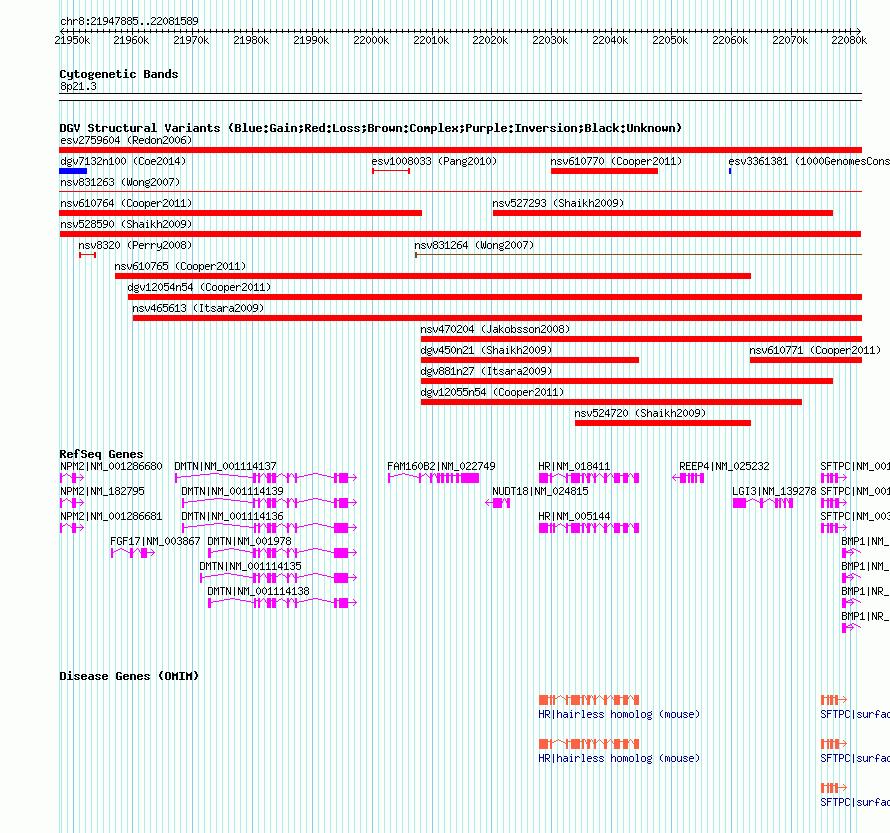The width and height of the screenshot is (890, 833).
Task: Select the 22050k ruler position
Action: point(670,40)
